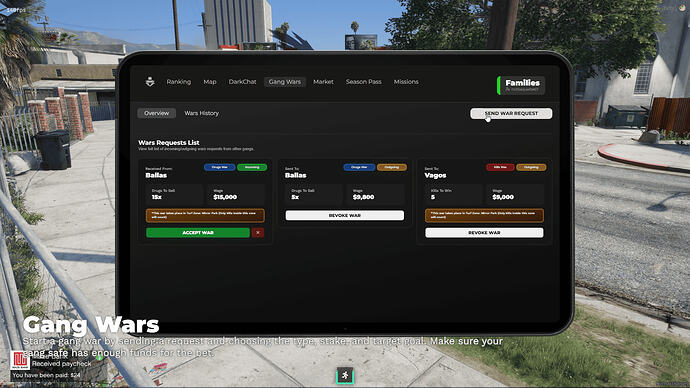The height and width of the screenshot is (388, 690).
Task: Revoke the war sent to Vagos
Action: [484, 233]
